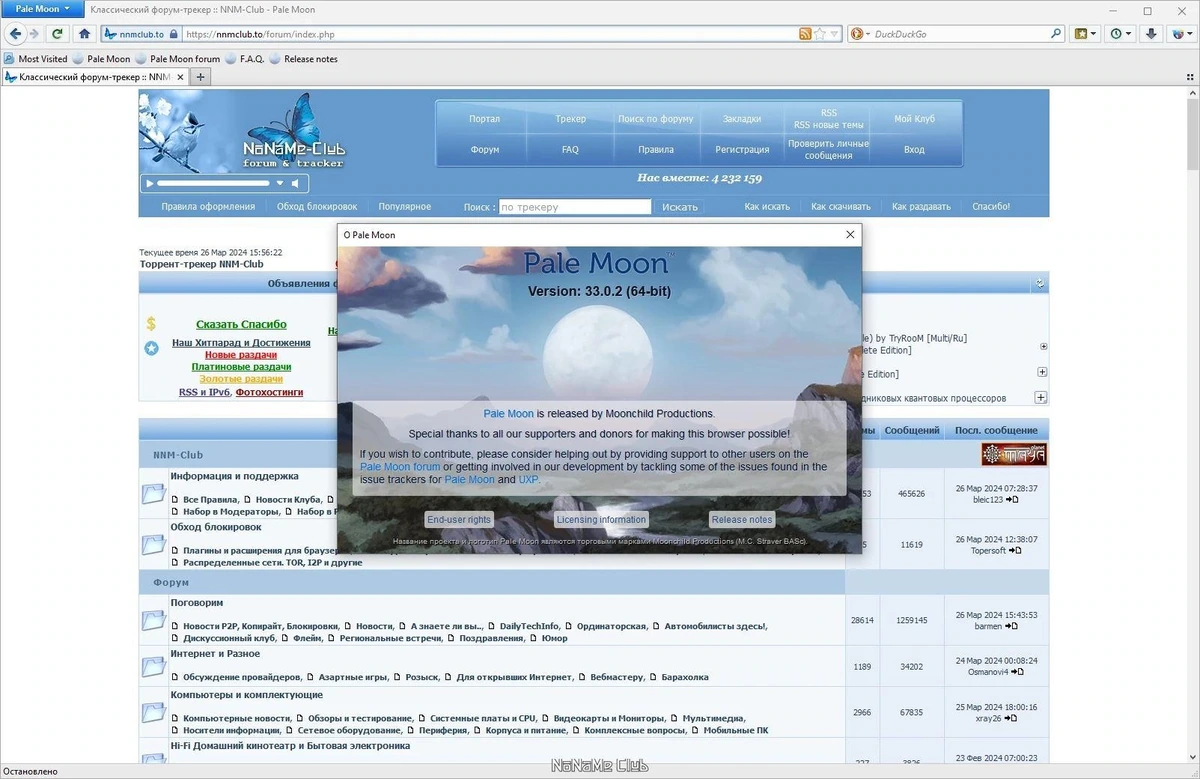Open Pale Moon forum link in dialog
The height and width of the screenshot is (779, 1200).
[400, 467]
